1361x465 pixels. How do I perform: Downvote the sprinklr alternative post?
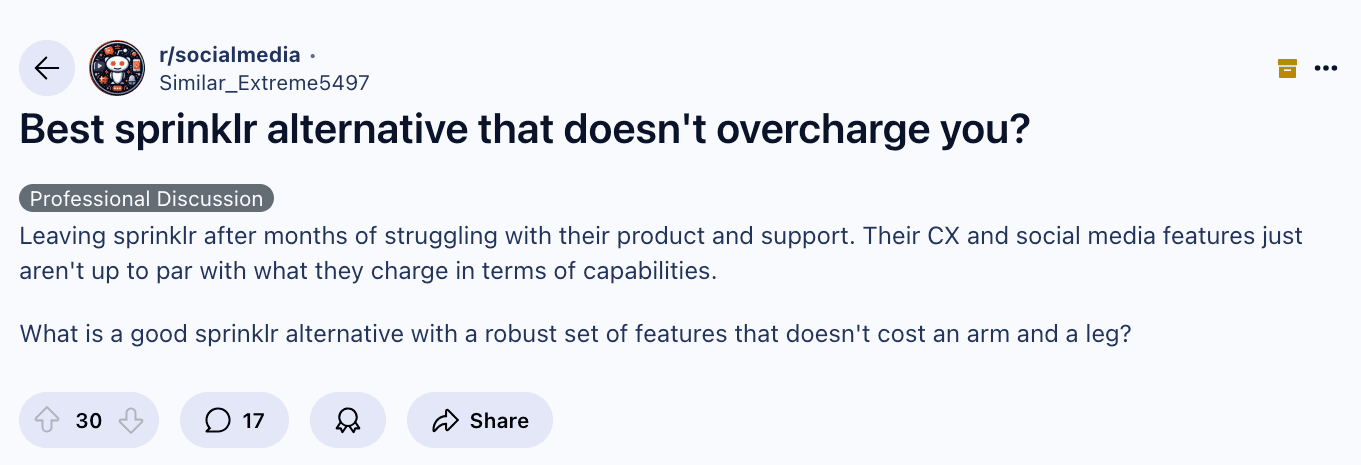[x=131, y=420]
